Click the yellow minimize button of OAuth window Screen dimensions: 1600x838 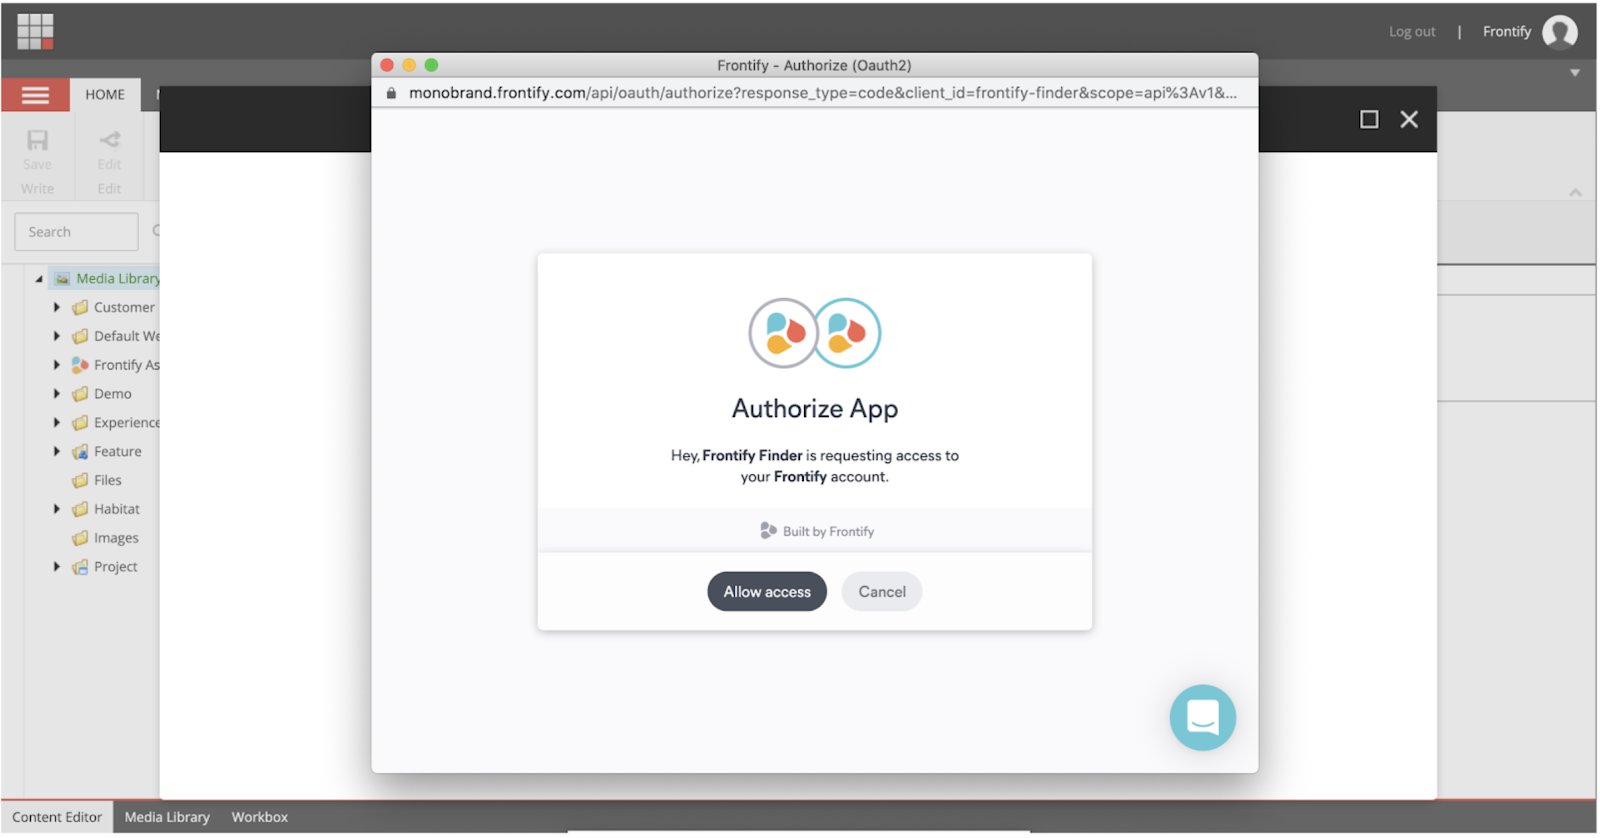click(x=409, y=65)
